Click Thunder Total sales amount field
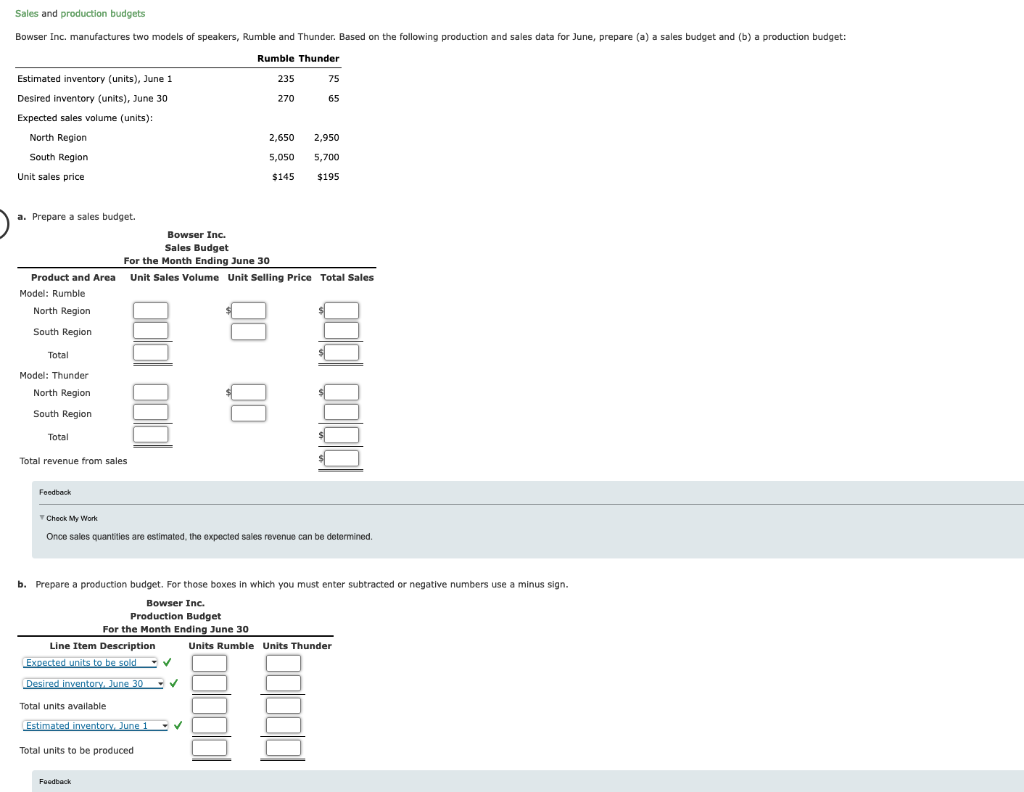This screenshot has height=792, width=1024. (342, 435)
